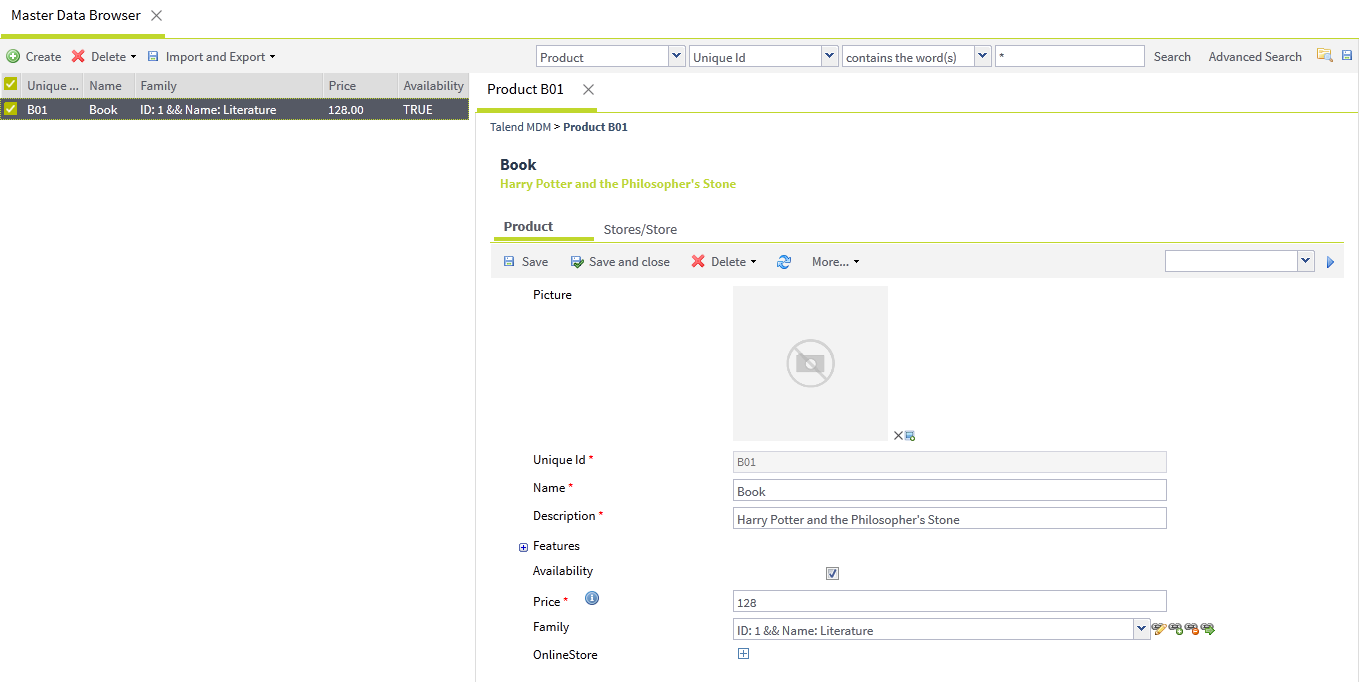Open the More... menu
The height and width of the screenshot is (682, 1362).
point(835,262)
